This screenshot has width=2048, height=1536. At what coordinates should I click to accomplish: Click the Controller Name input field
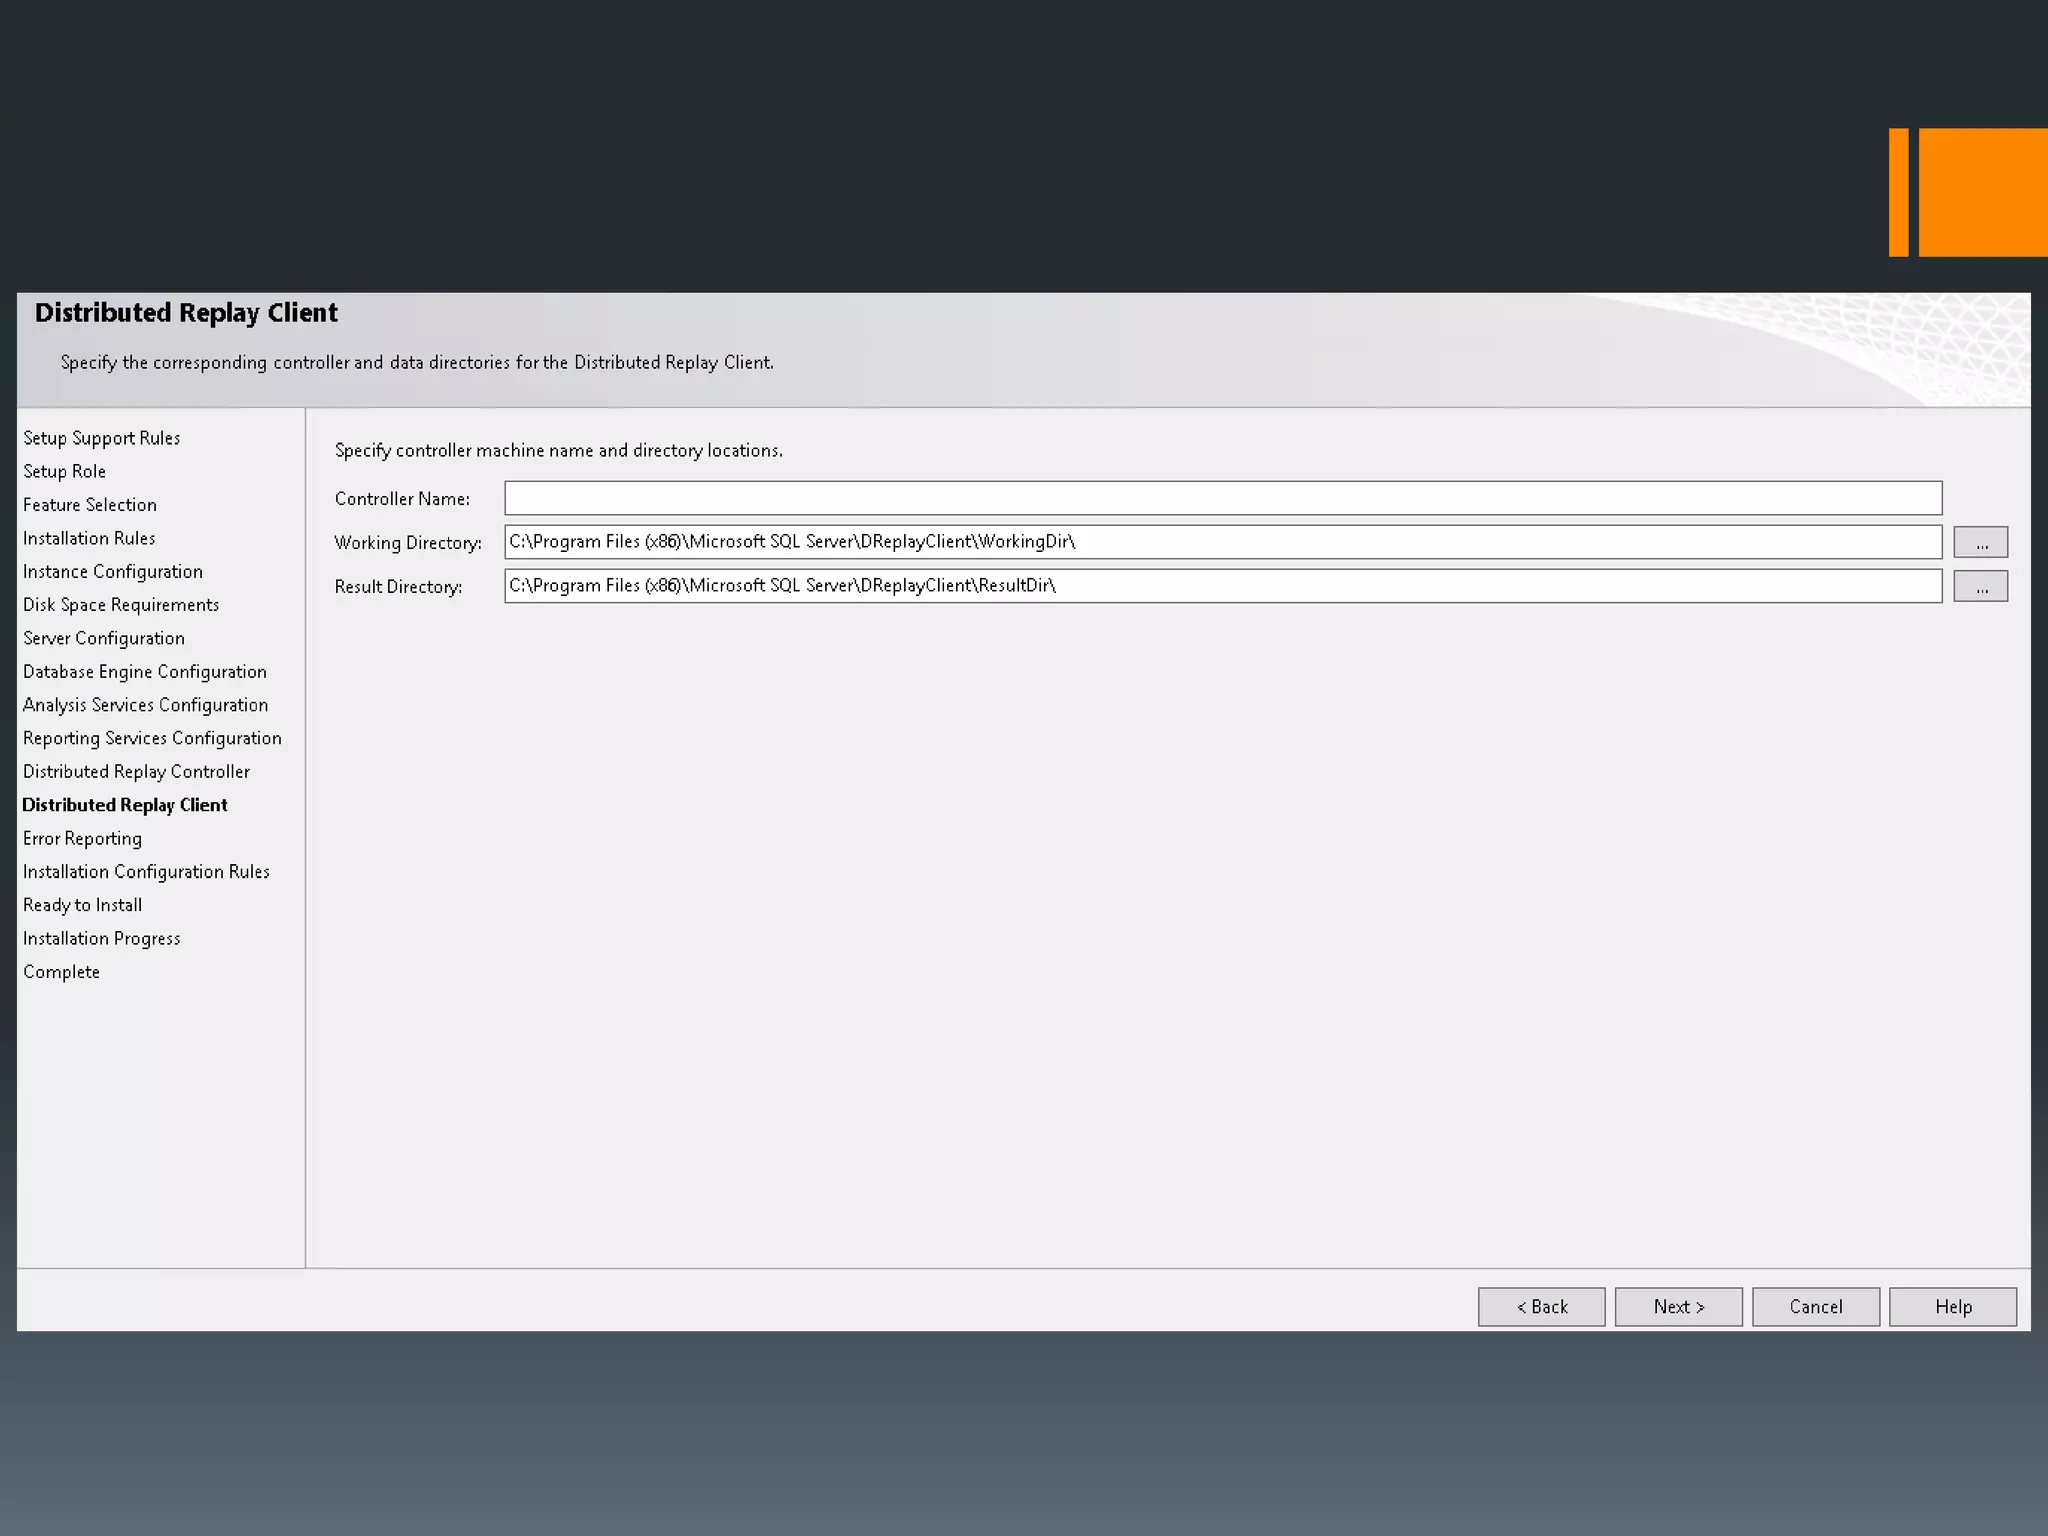tap(1222, 498)
